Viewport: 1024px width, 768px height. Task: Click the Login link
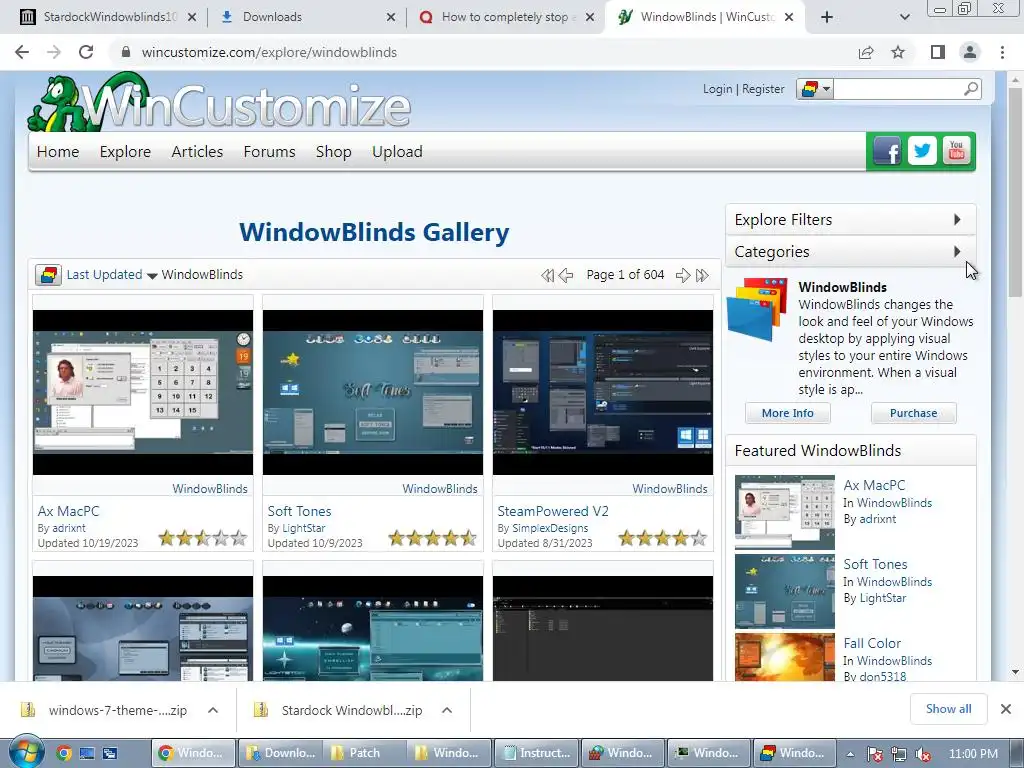click(x=717, y=89)
